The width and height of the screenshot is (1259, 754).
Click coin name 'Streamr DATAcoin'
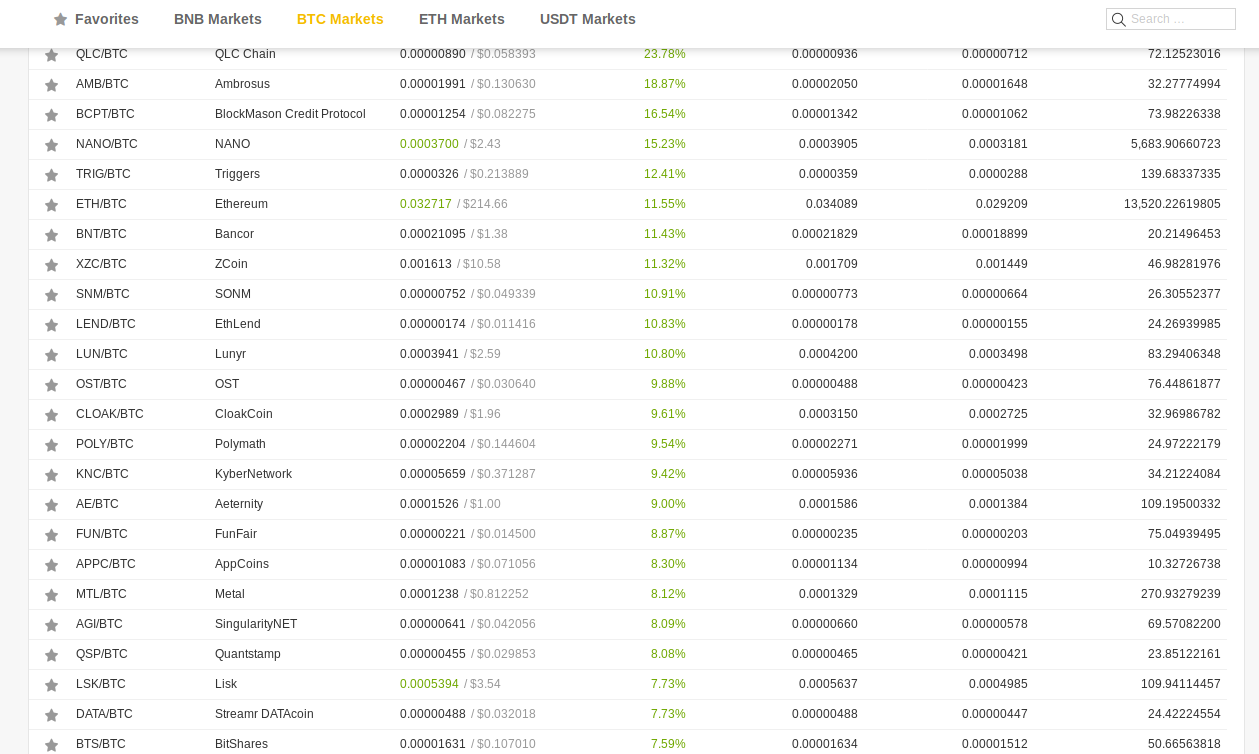coord(264,714)
